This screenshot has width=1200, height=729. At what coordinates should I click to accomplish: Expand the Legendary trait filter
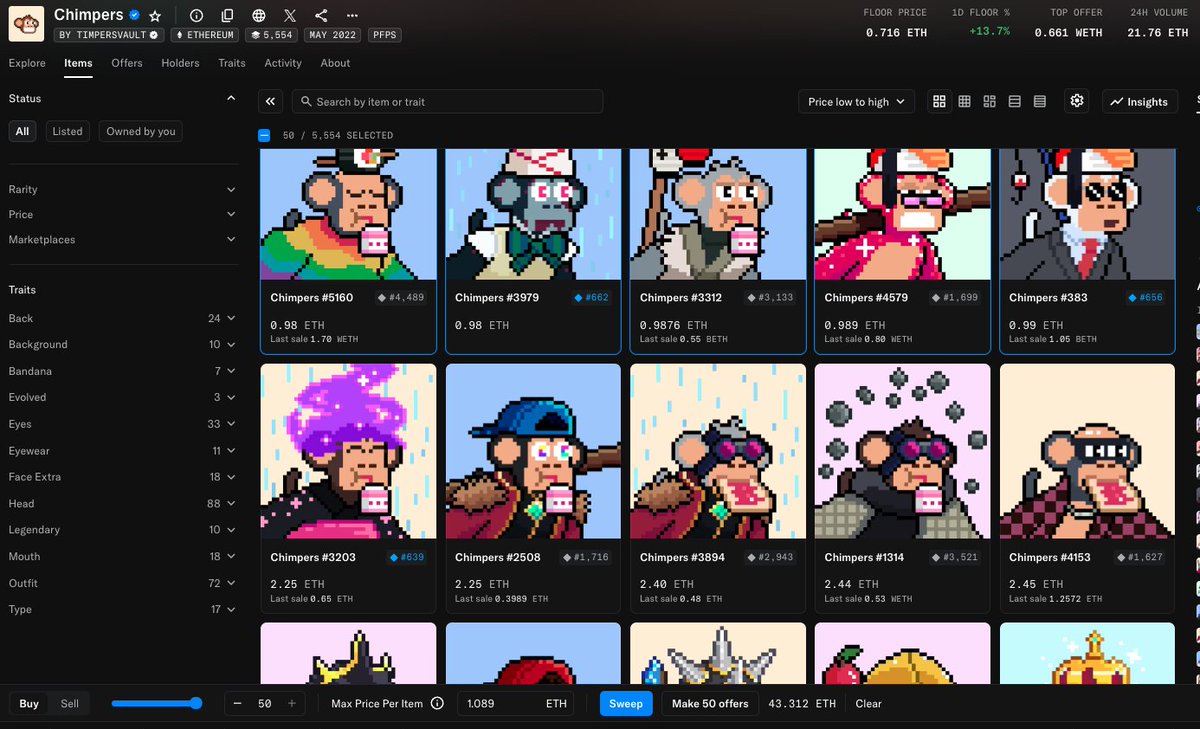(x=122, y=529)
